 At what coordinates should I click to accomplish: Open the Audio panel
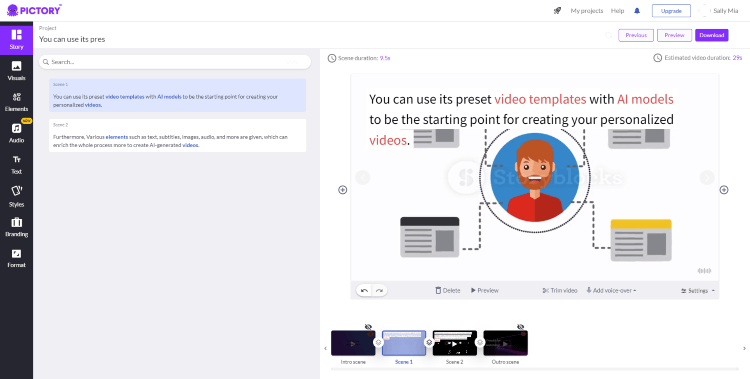pyautogui.click(x=16, y=133)
